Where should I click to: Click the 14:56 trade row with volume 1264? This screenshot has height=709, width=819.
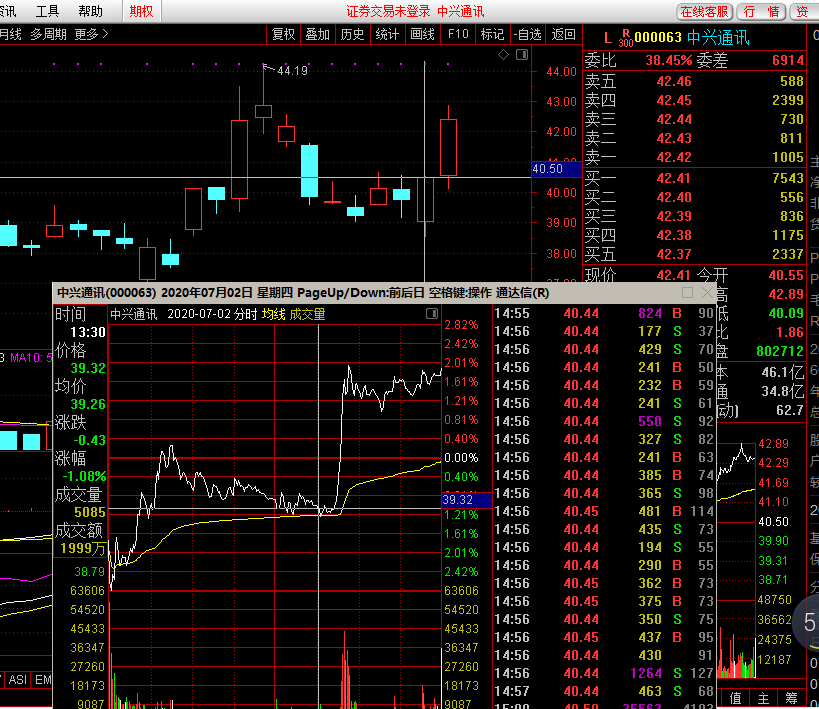604,673
